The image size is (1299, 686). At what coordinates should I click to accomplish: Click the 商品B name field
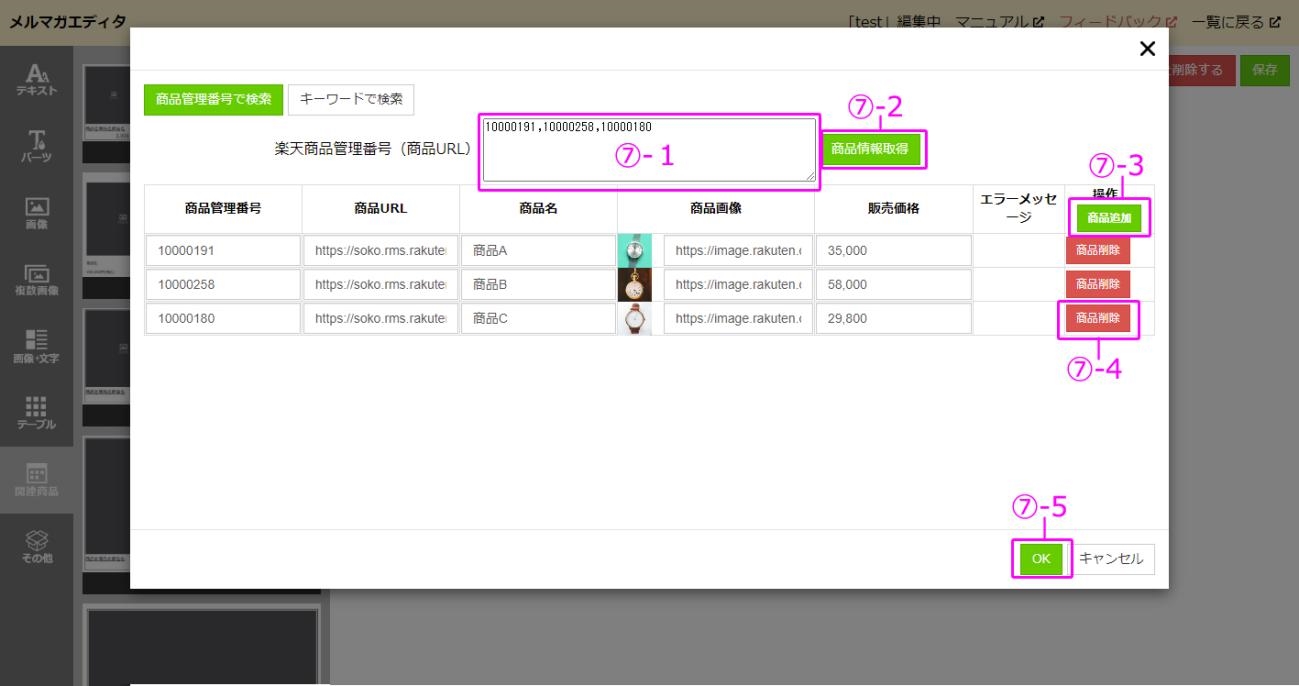pos(537,284)
